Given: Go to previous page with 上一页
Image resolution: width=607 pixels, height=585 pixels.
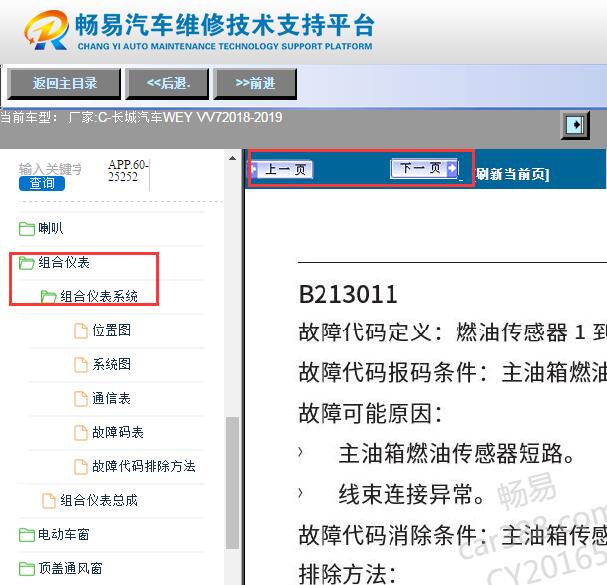Looking at the screenshot, I should 281,169.
